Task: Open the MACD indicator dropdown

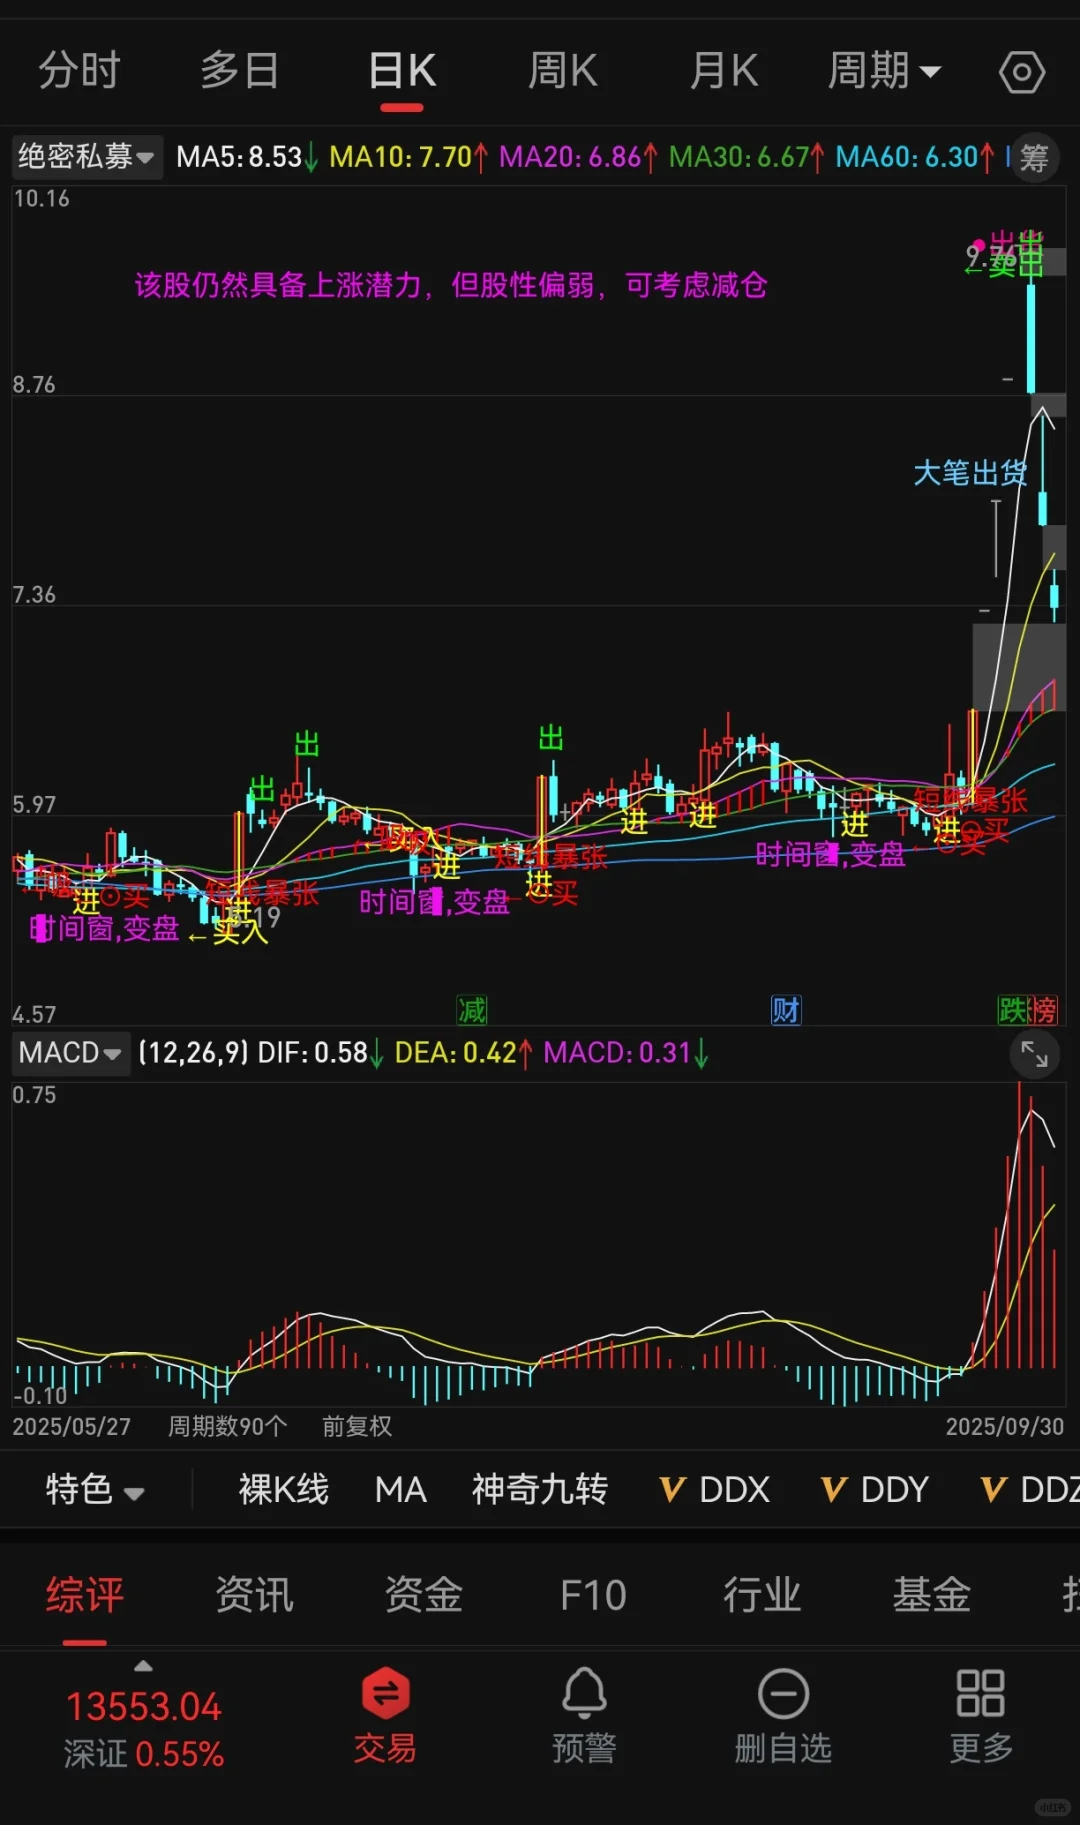Action: [70, 1053]
